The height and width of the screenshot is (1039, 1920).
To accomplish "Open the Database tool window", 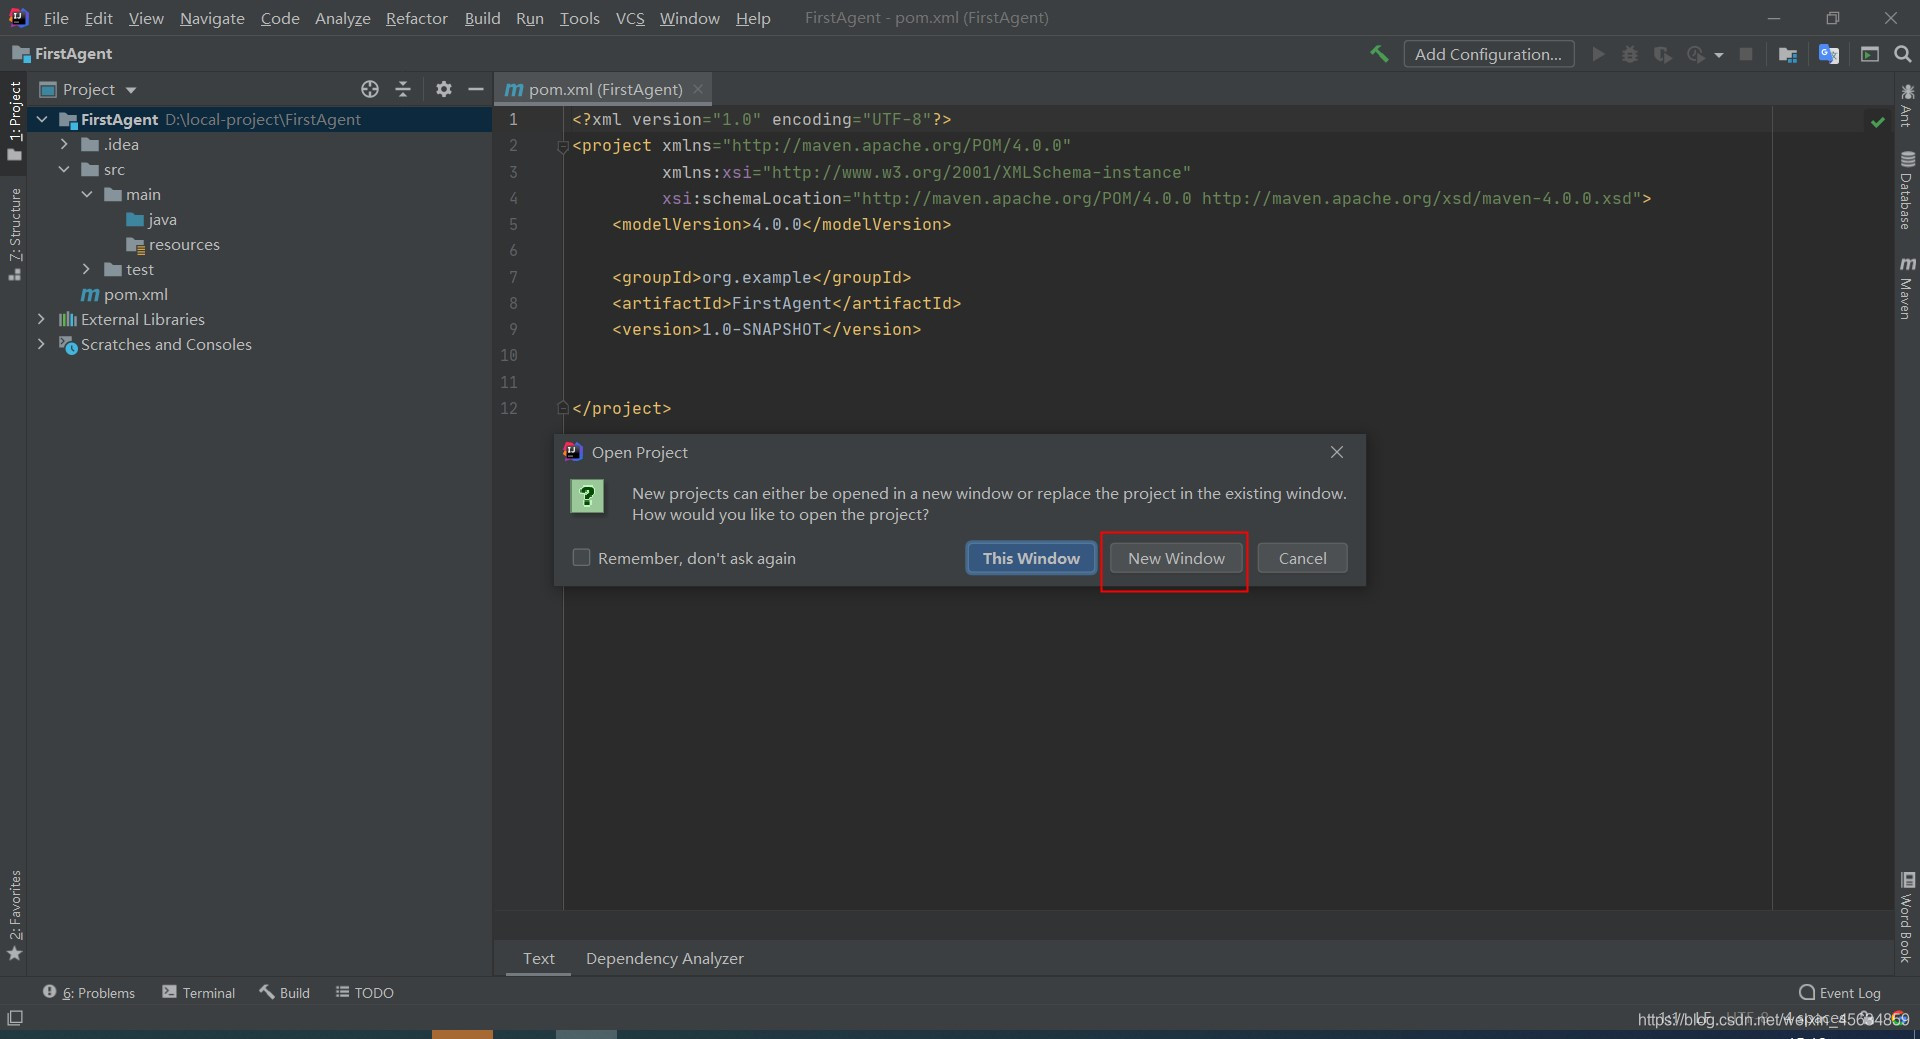I will click(x=1907, y=190).
